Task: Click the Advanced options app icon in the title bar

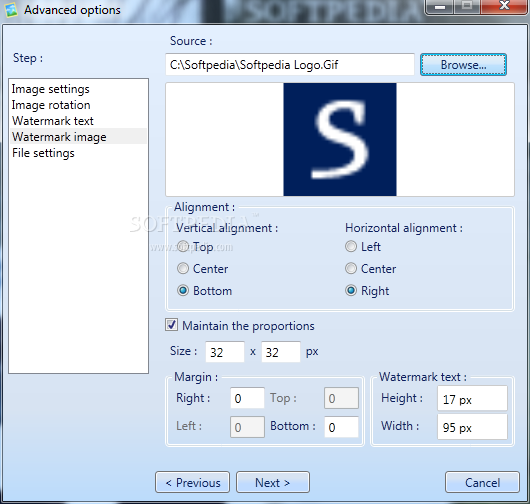Action: [x=10, y=10]
